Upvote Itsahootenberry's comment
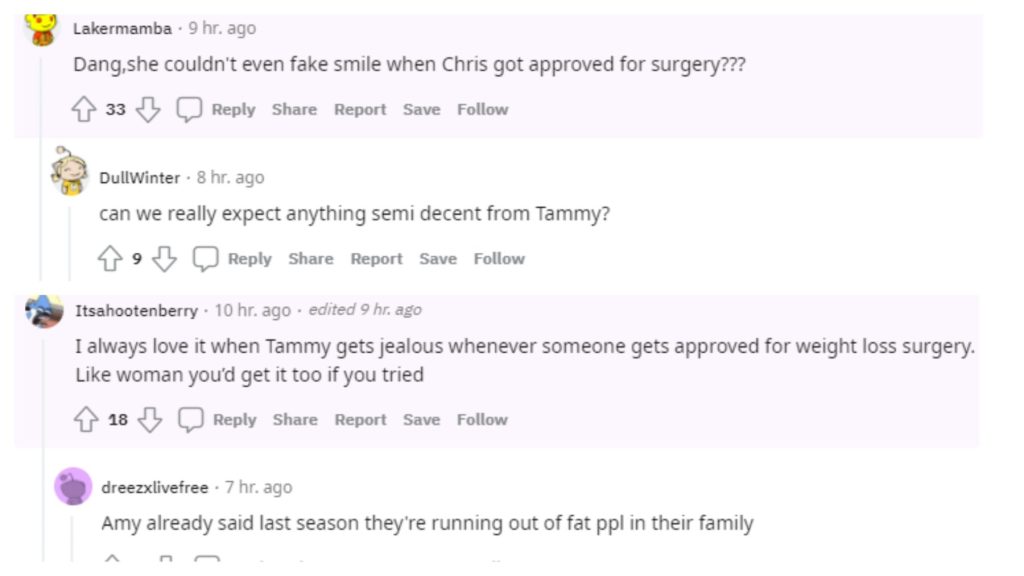Screen dimensions: 1024x576 [x=85, y=420]
